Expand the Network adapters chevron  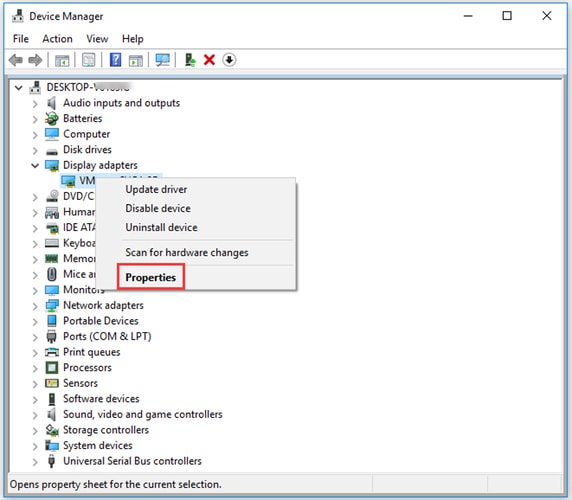click(35, 306)
